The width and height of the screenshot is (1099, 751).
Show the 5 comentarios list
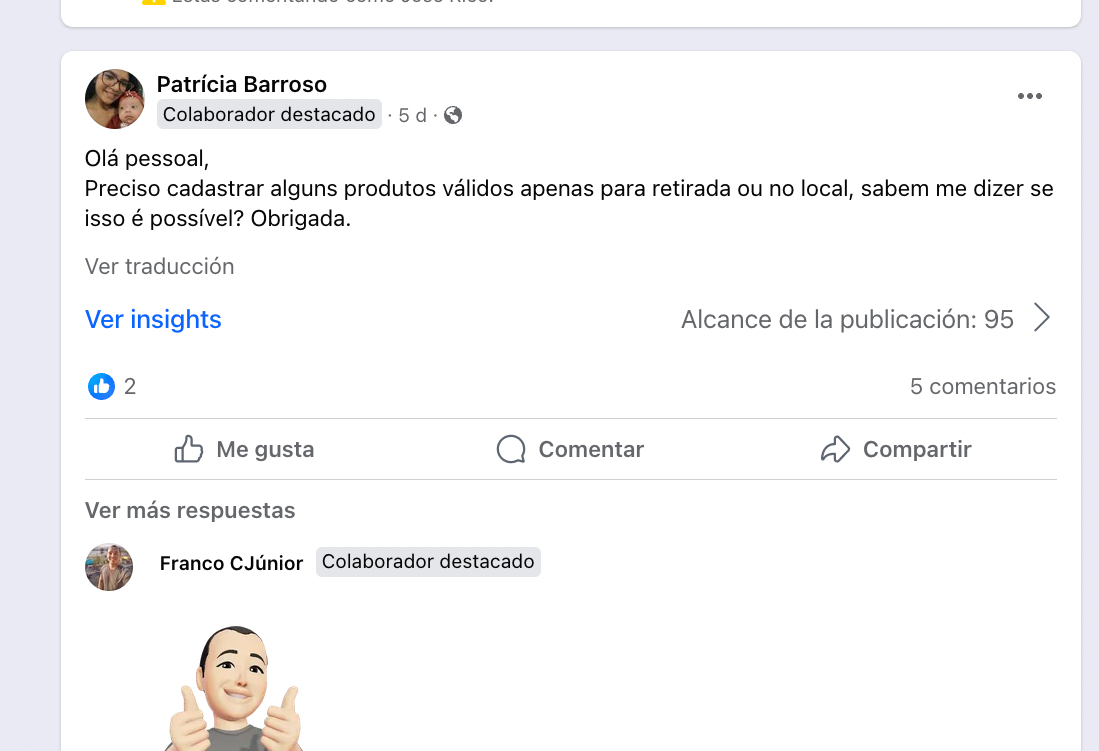982,386
